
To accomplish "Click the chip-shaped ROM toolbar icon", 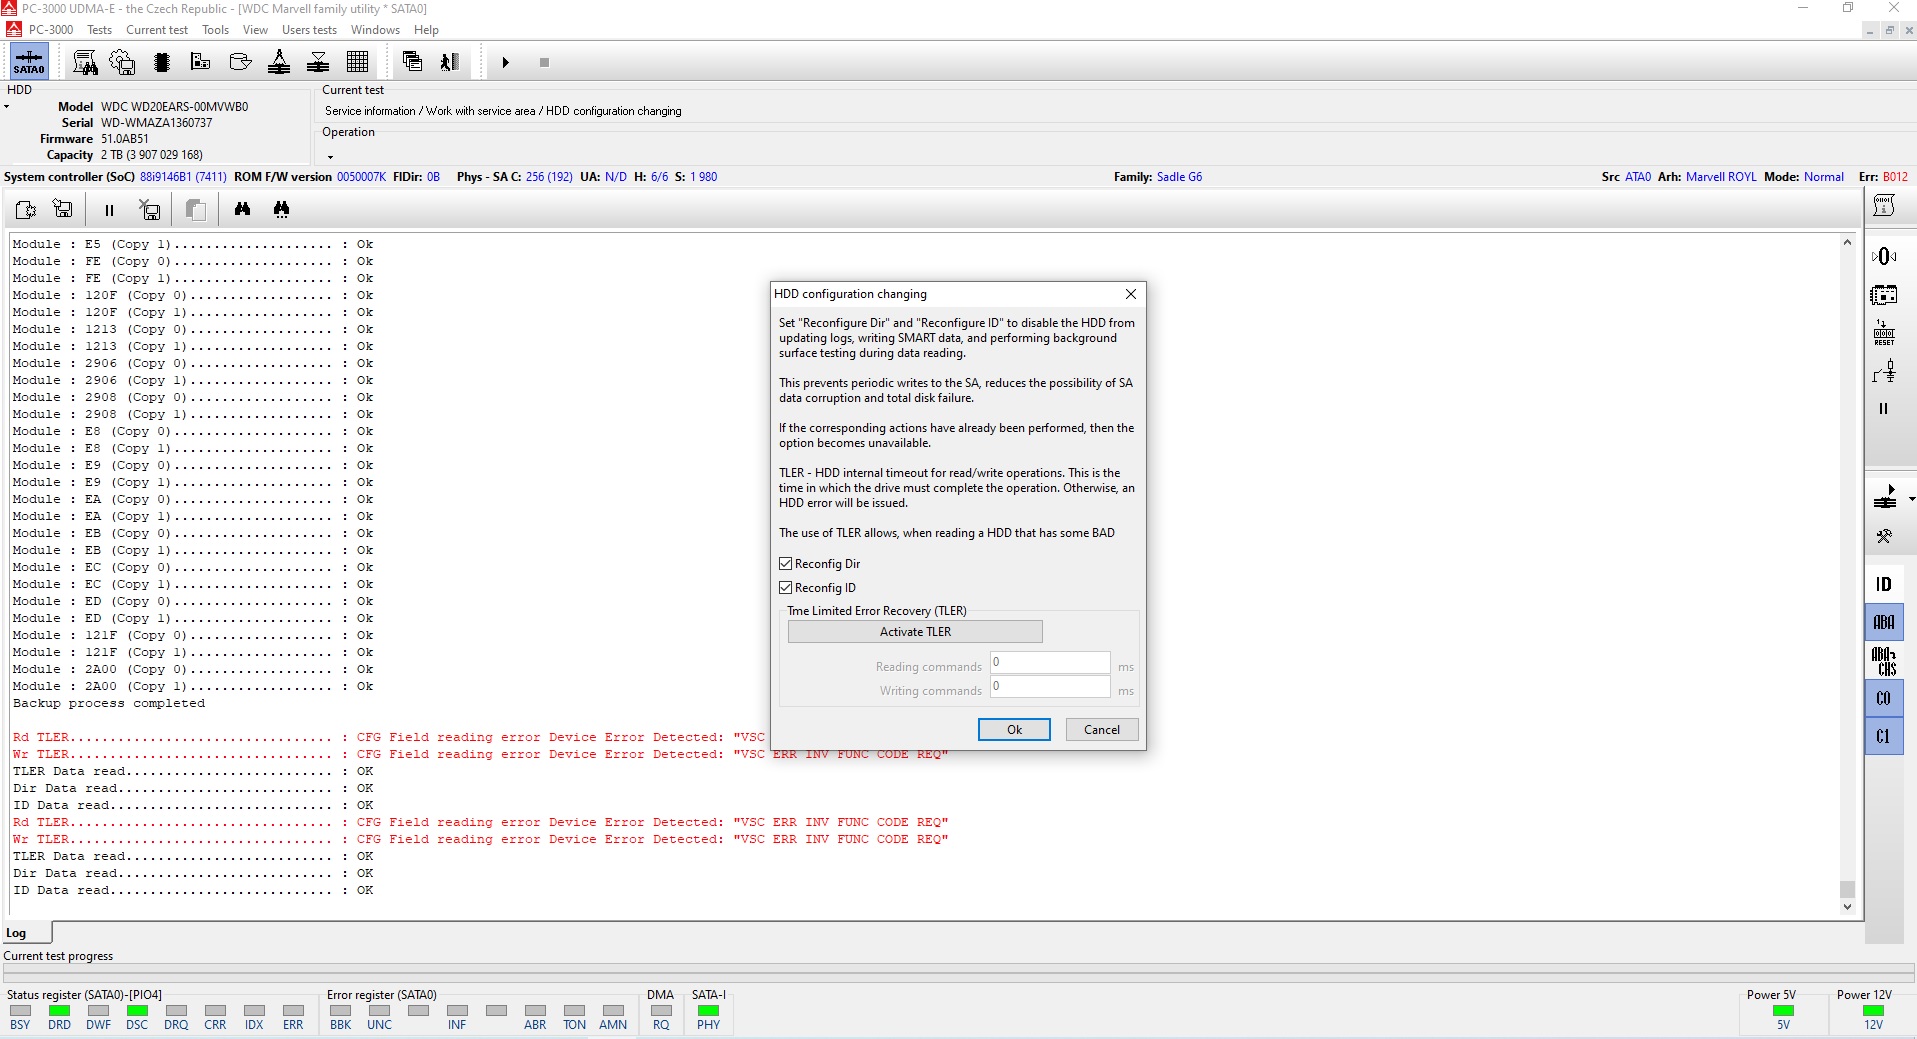I will tap(162, 62).
